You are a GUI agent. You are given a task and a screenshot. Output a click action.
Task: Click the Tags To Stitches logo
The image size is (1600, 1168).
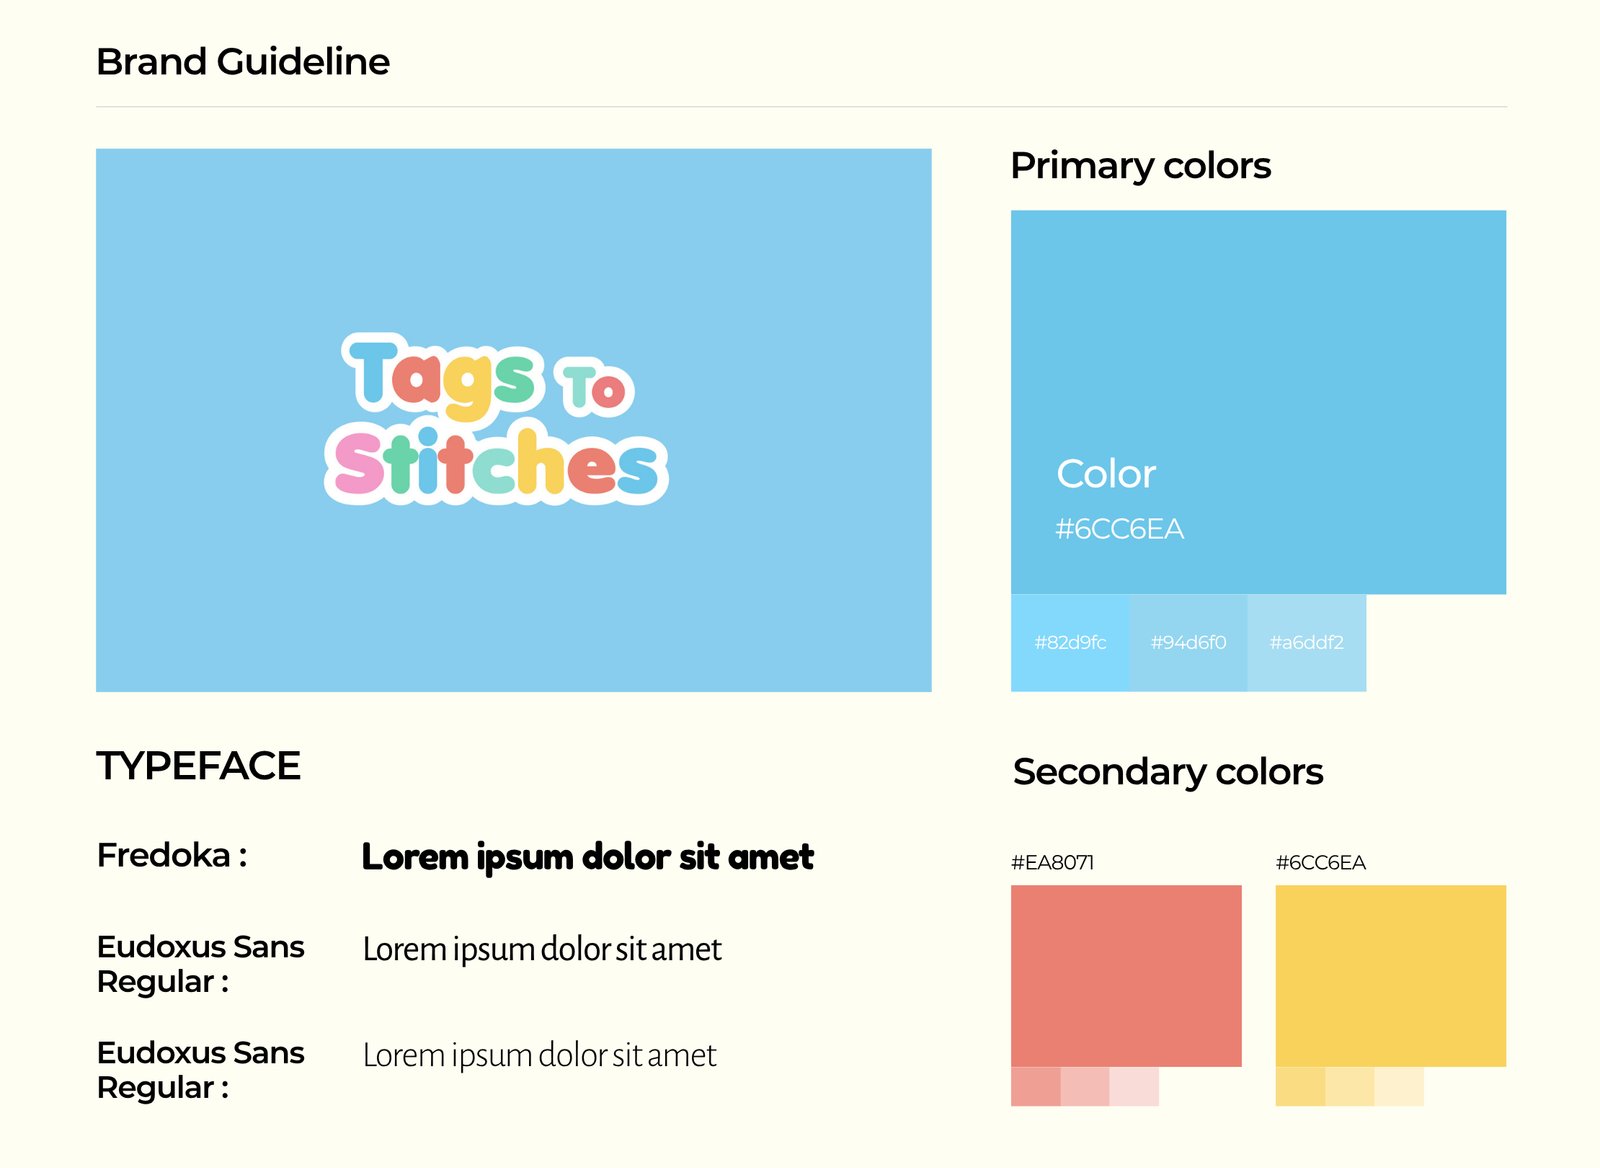tap(496, 420)
